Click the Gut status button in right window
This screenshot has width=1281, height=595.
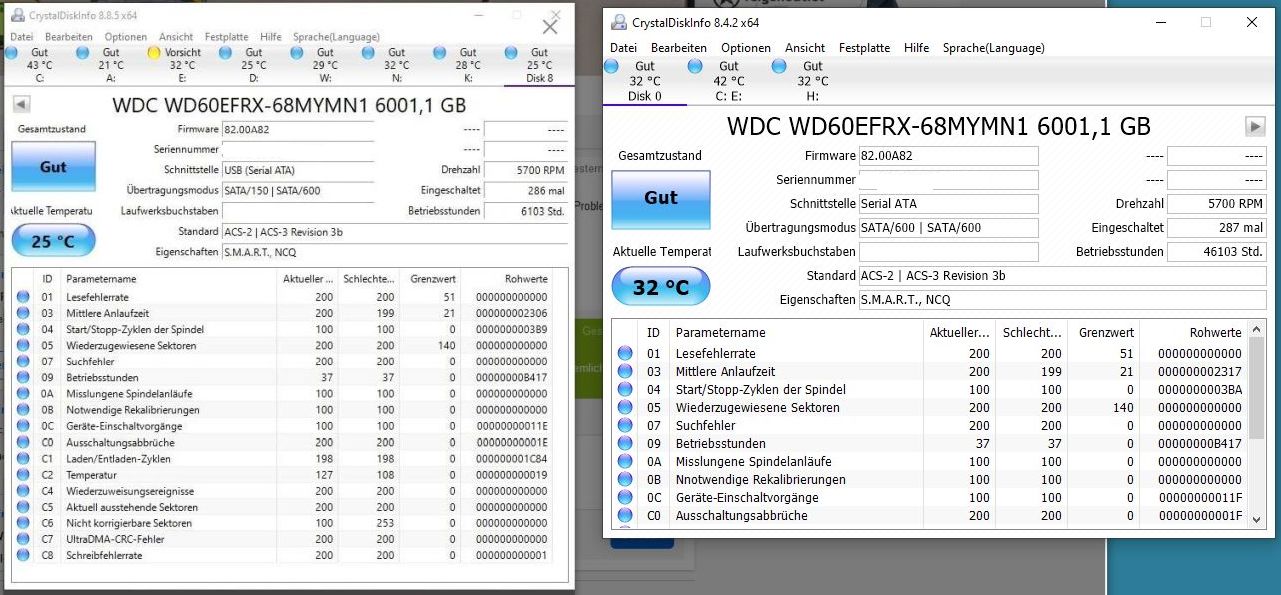pyautogui.click(x=660, y=199)
